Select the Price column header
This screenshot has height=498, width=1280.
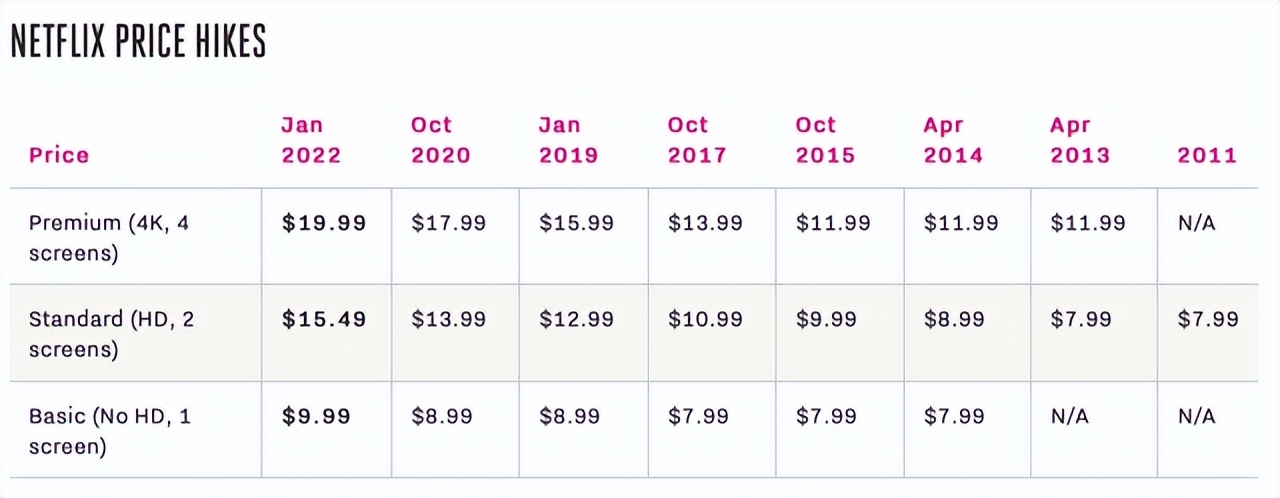tap(59, 155)
